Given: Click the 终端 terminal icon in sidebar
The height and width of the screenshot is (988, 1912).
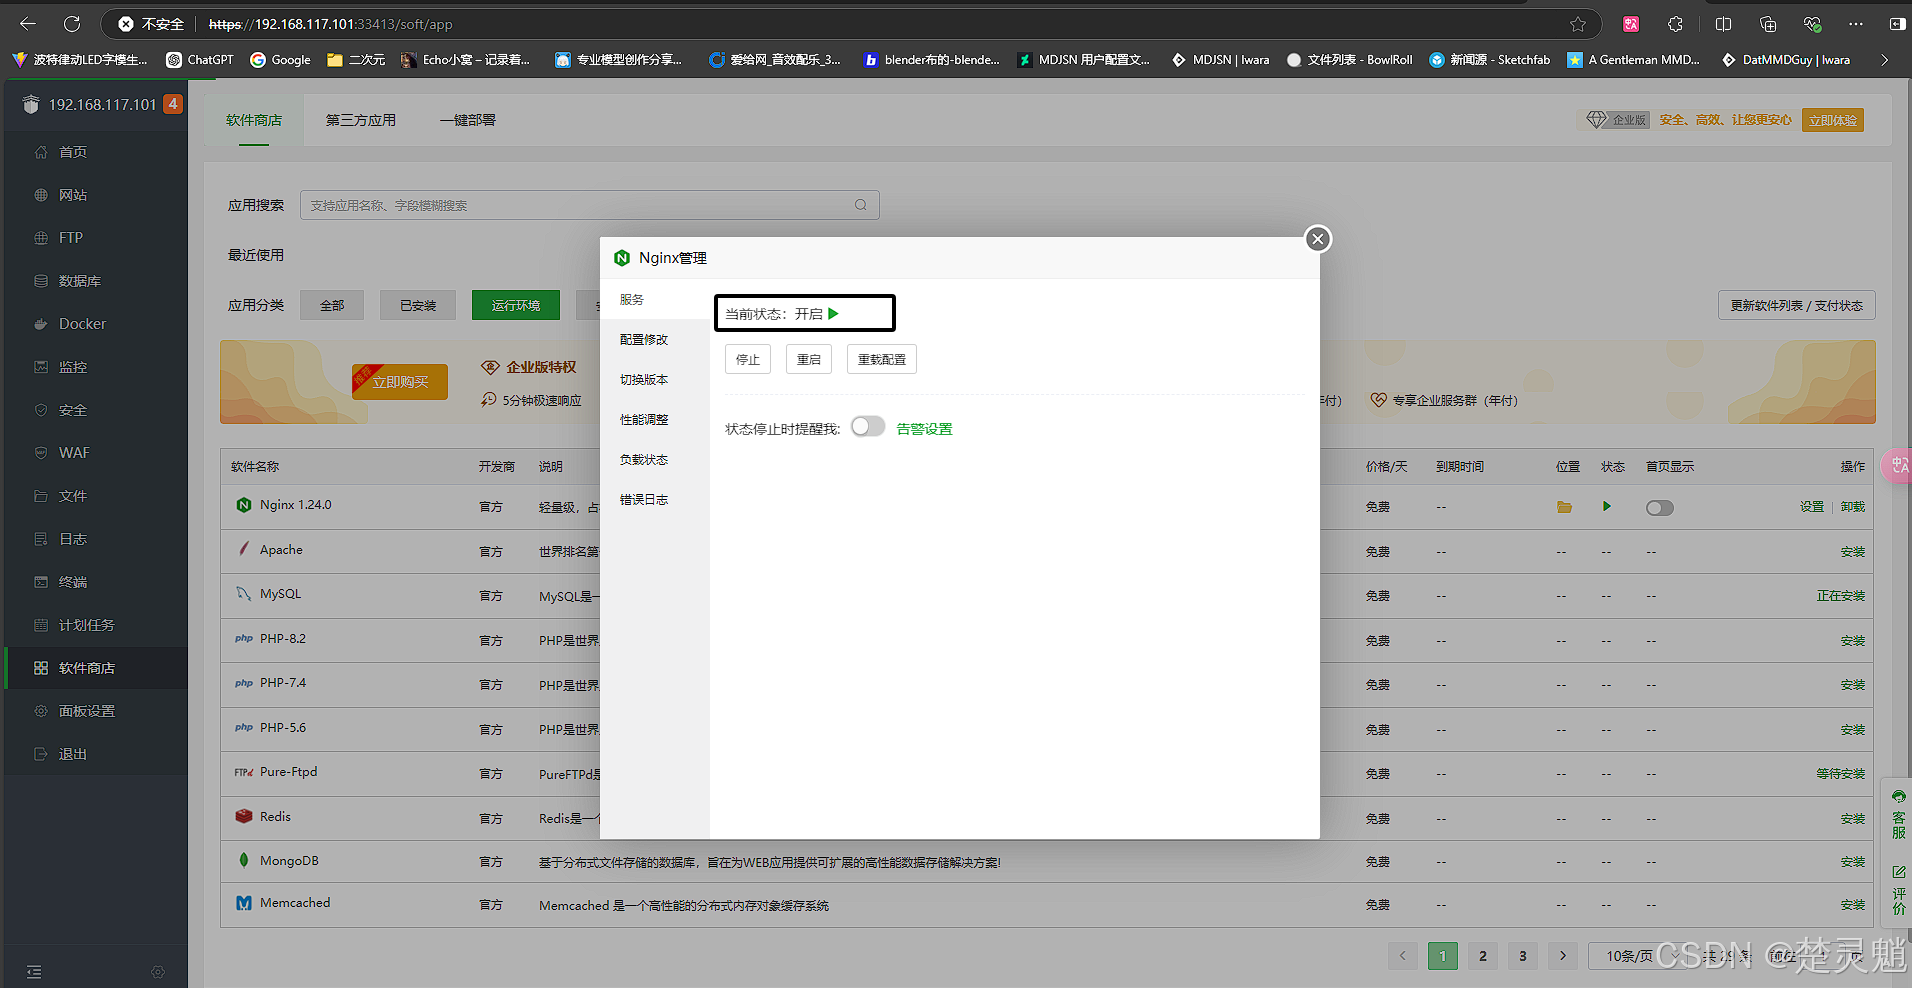Looking at the screenshot, I should tap(41, 582).
